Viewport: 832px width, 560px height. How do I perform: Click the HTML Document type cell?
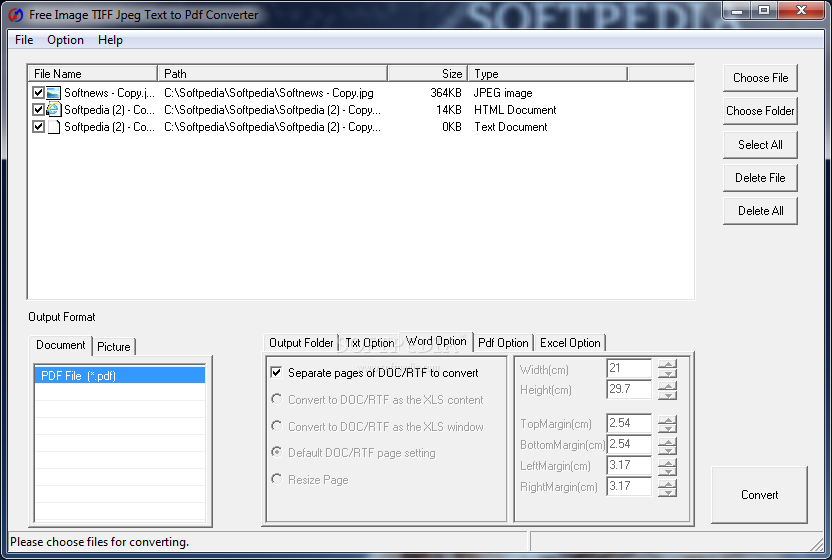point(515,110)
